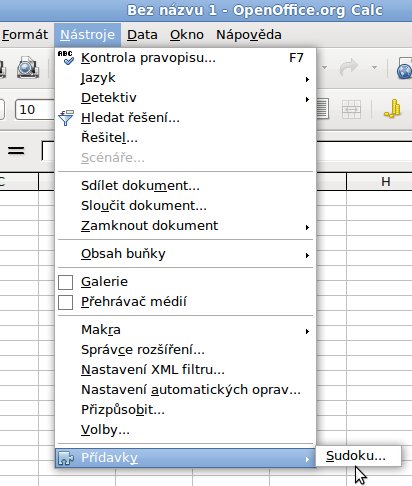This screenshot has height=486, width=412.
Task: Click the globe hyperlink toolbar icon
Action: 404,68
